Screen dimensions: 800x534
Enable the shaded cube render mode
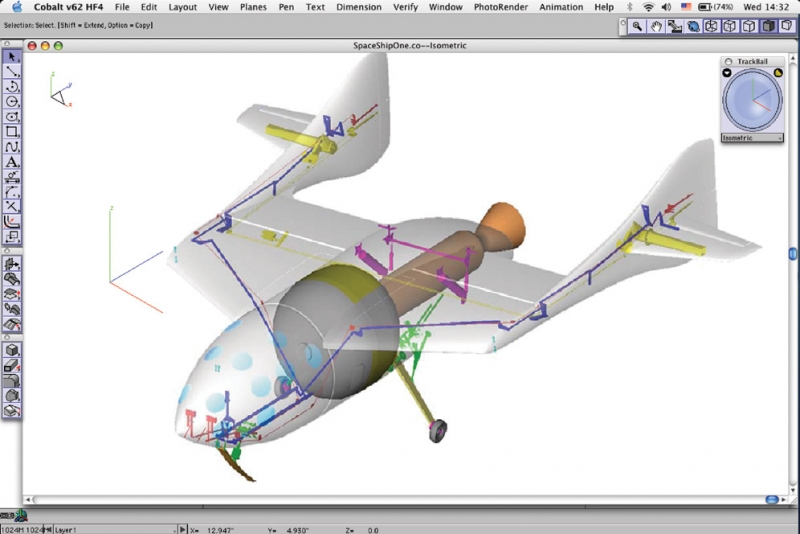coord(770,27)
